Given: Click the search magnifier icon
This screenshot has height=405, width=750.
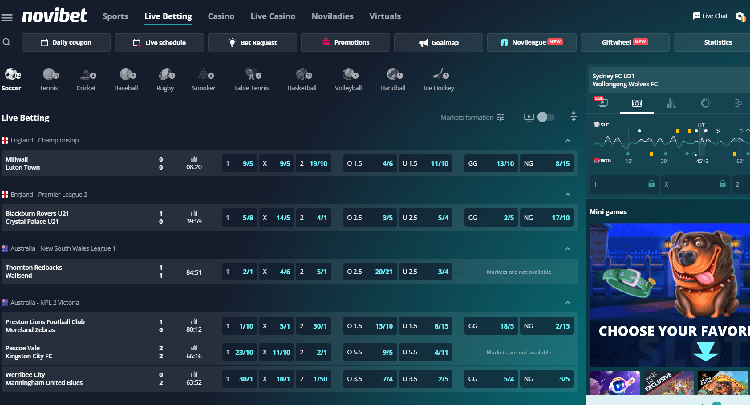Looking at the screenshot, I should (x=7, y=43).
